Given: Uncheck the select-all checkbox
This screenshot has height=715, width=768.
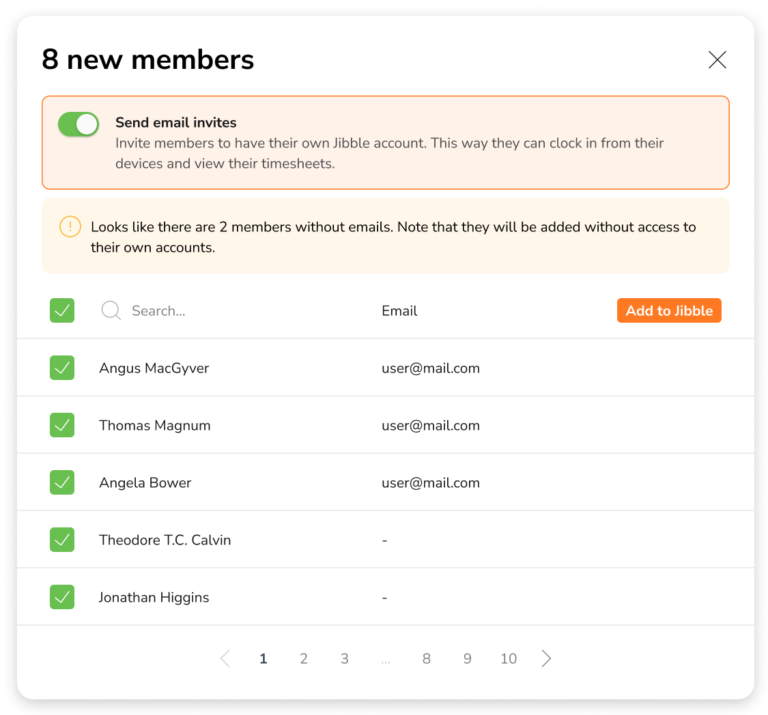Looking at the screenshot, I should pyautogui.click(x=62, y=310).
